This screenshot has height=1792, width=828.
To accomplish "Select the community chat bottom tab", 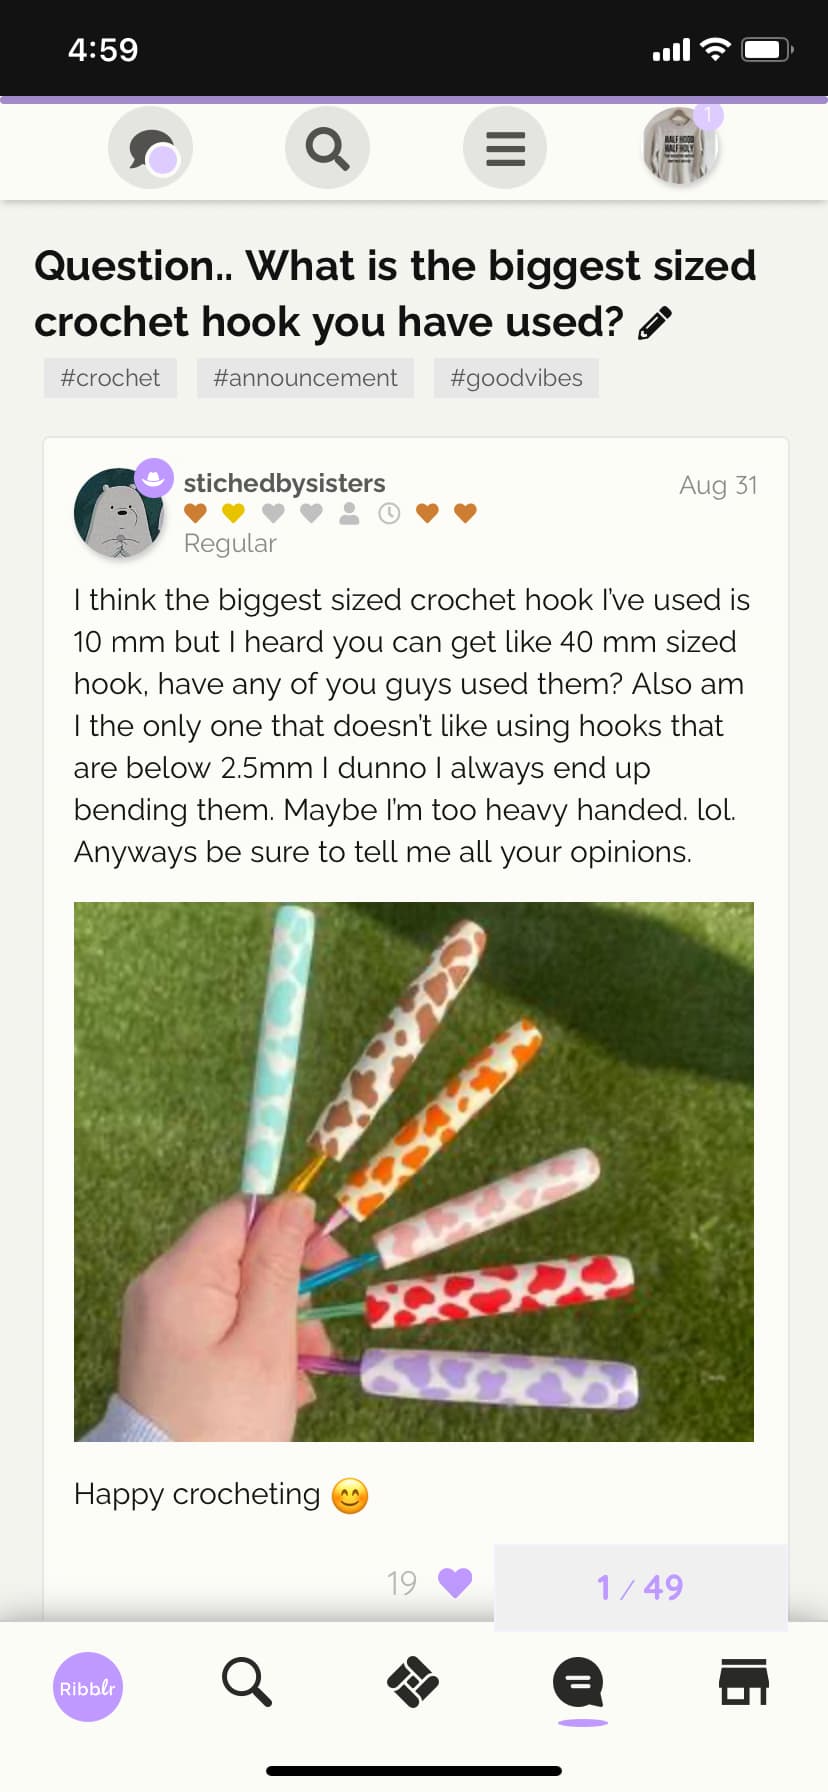I will point(579,1684).
